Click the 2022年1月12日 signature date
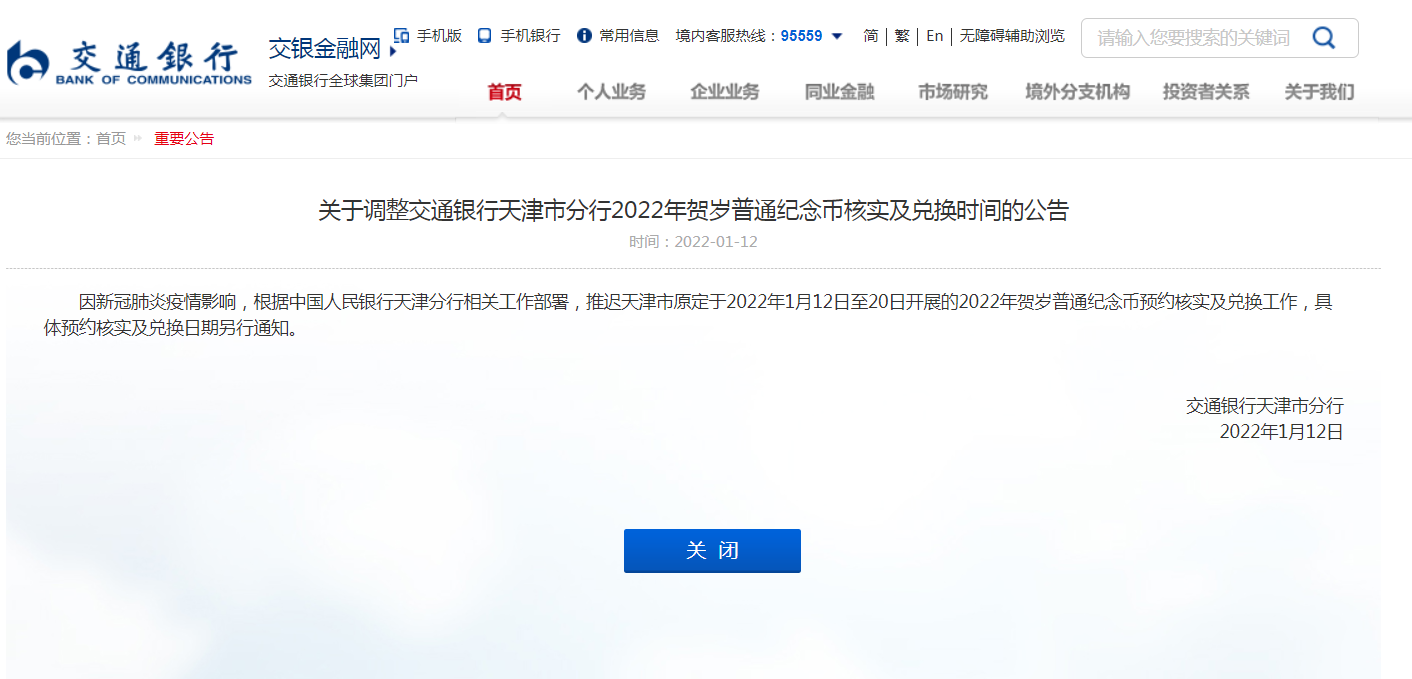Screen dimensions: 1412x679 (1282, 432)
